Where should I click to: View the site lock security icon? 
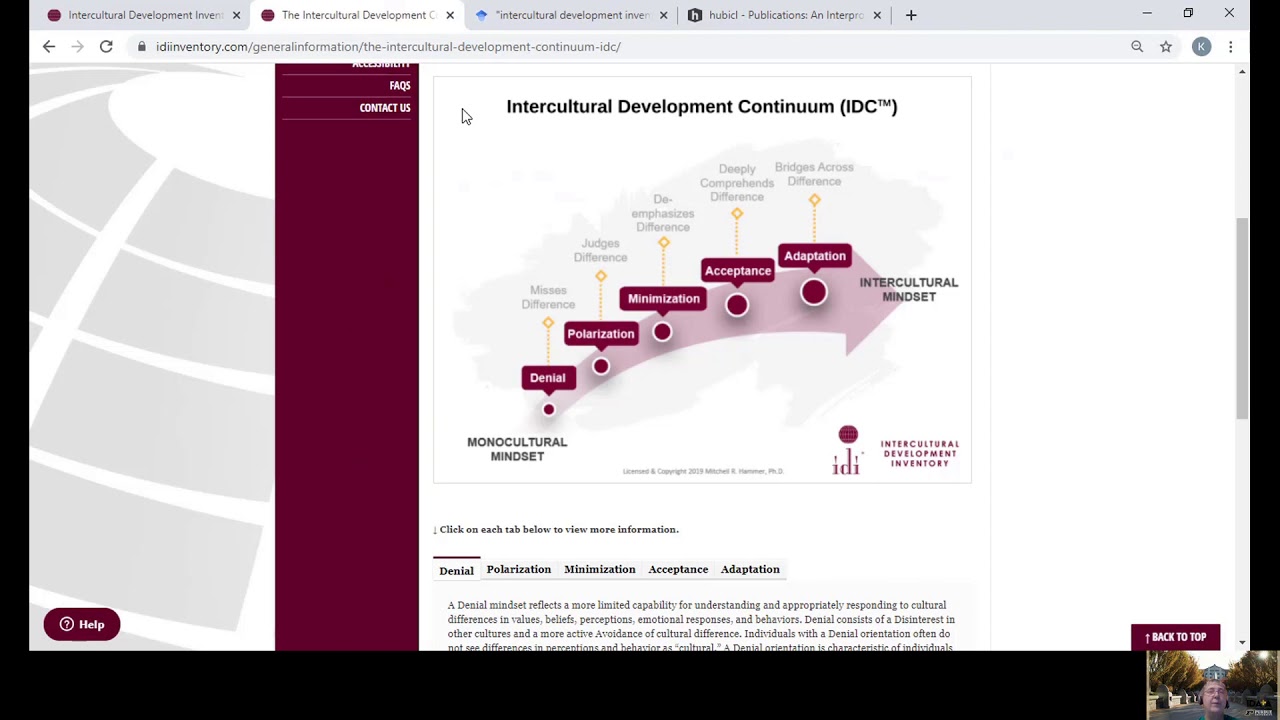point(142,46)
